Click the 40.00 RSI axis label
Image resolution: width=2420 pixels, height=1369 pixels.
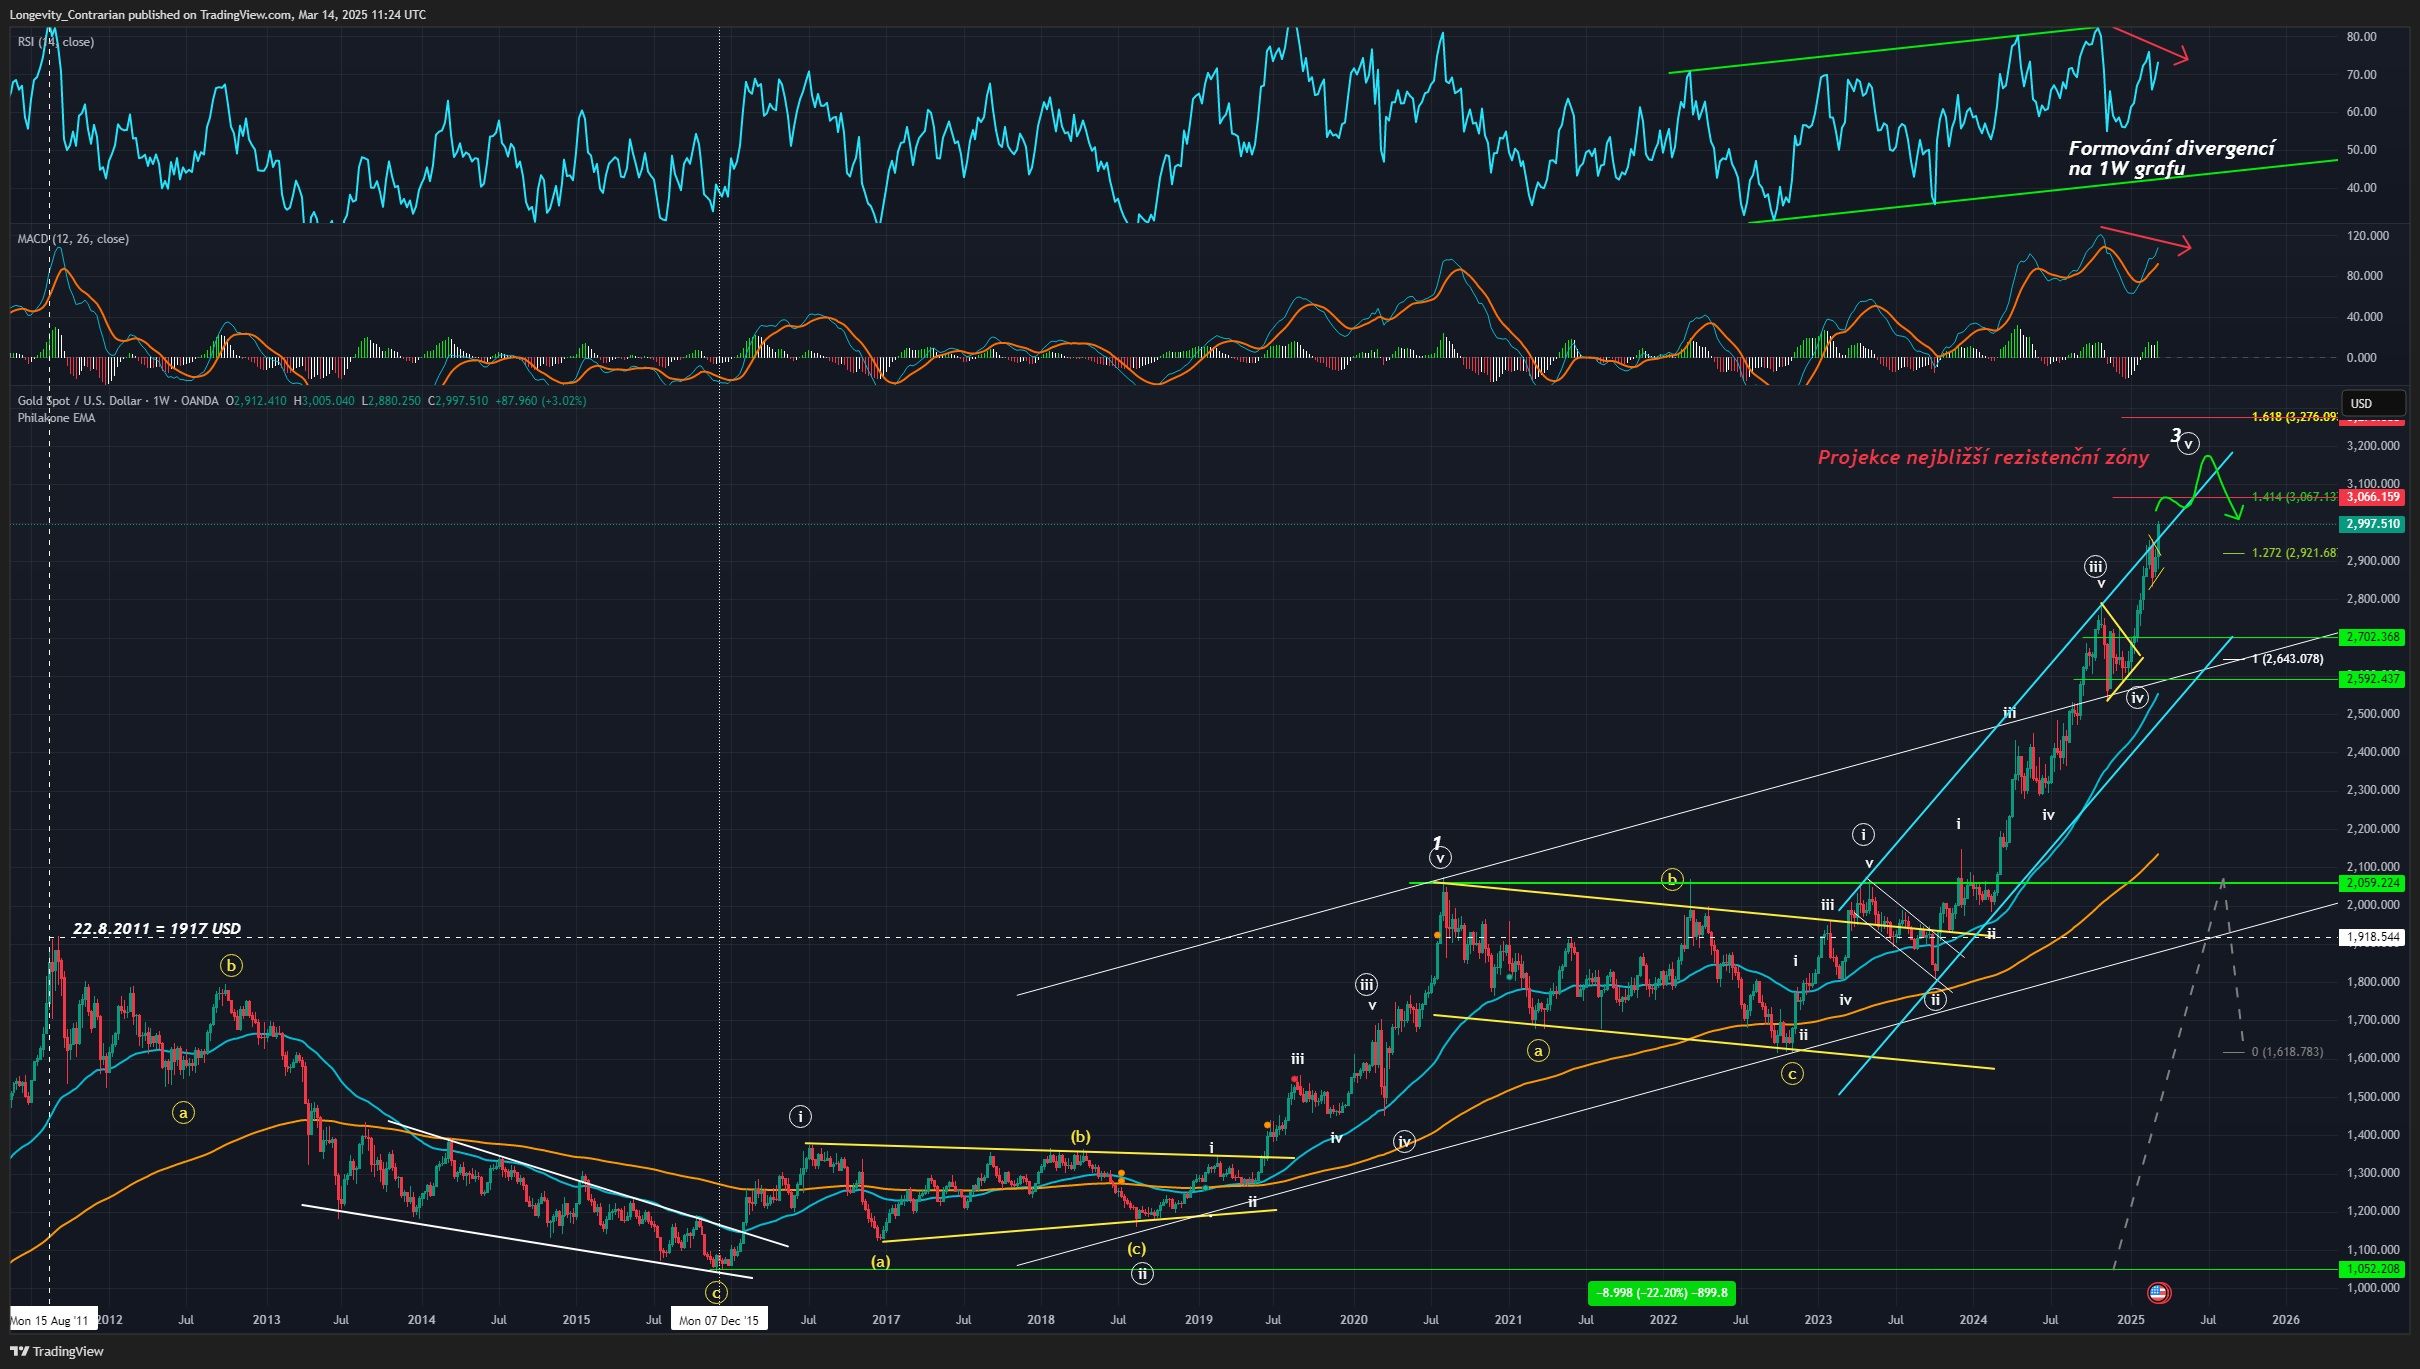(2361, 188)
